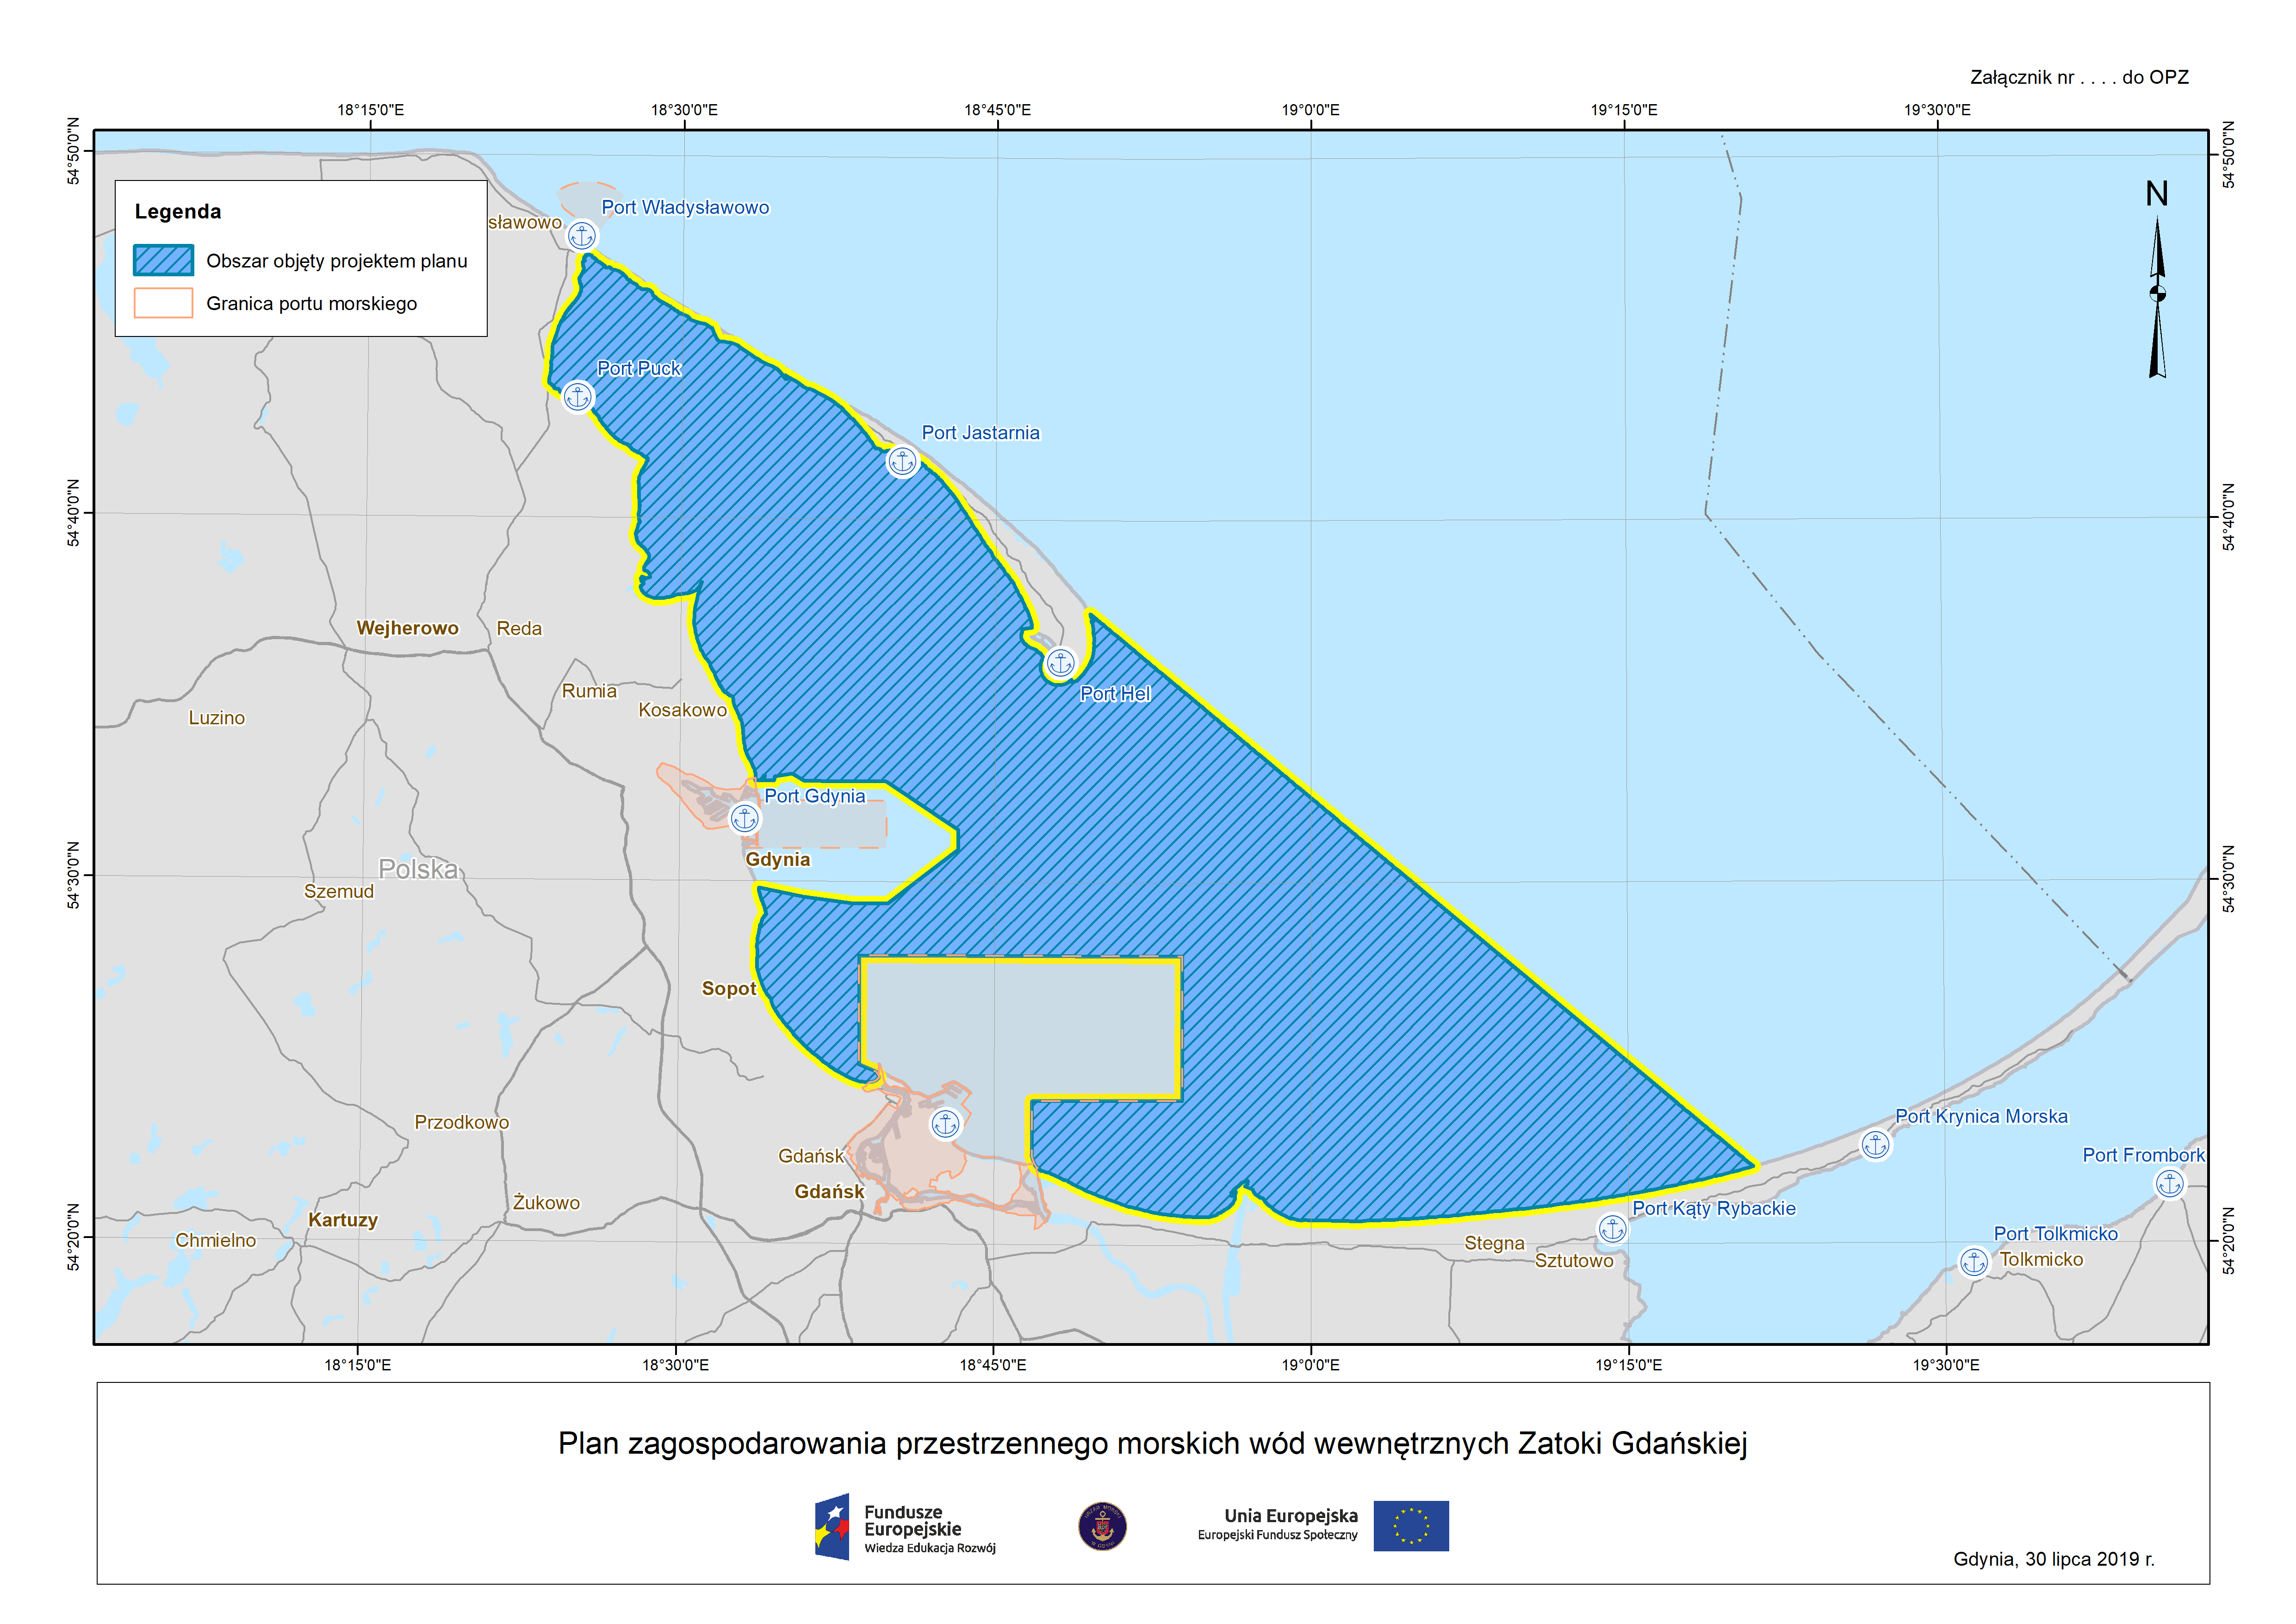Click the north arrow compass symbol
Viewport: 2296px width, 1624px height.
click(x=2157, y=280)
